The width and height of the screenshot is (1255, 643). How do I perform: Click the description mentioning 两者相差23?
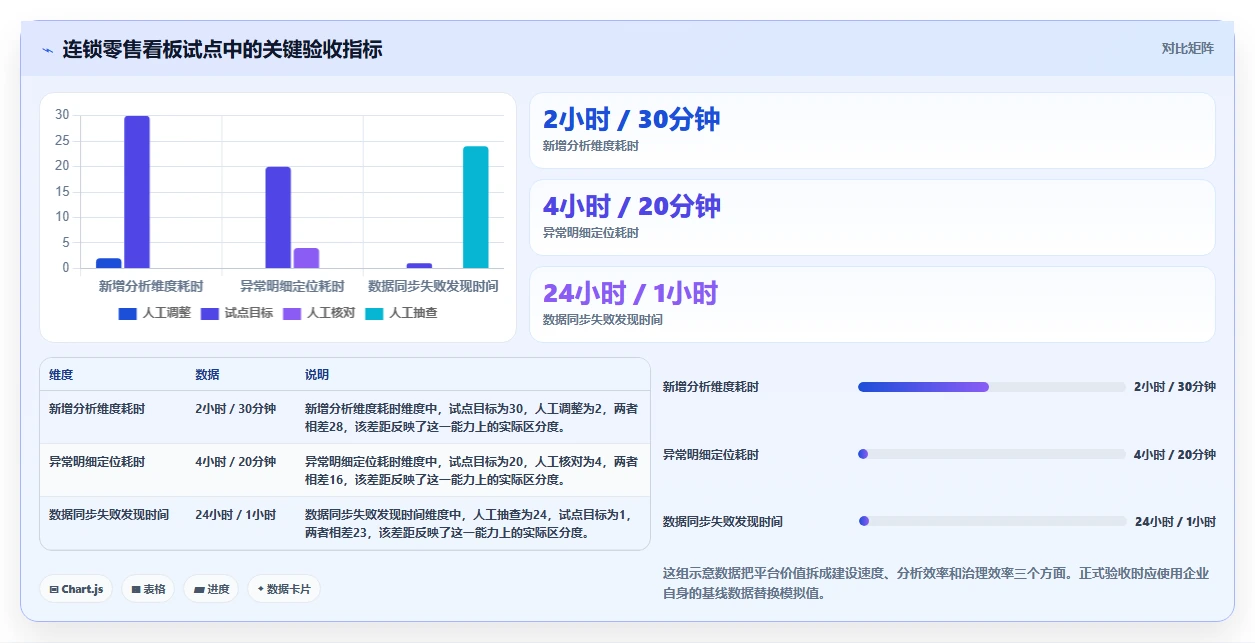tap(468, 523)
